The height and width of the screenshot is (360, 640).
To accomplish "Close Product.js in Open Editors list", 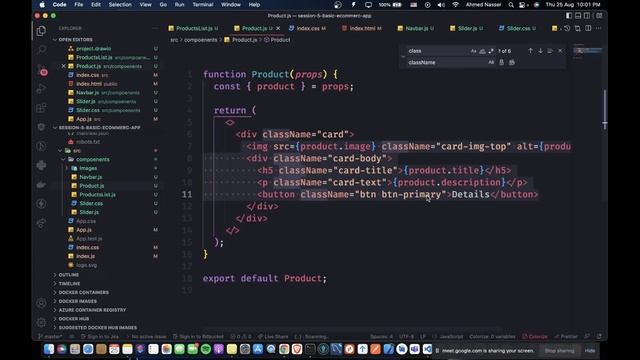I will [x=64, y=66].
